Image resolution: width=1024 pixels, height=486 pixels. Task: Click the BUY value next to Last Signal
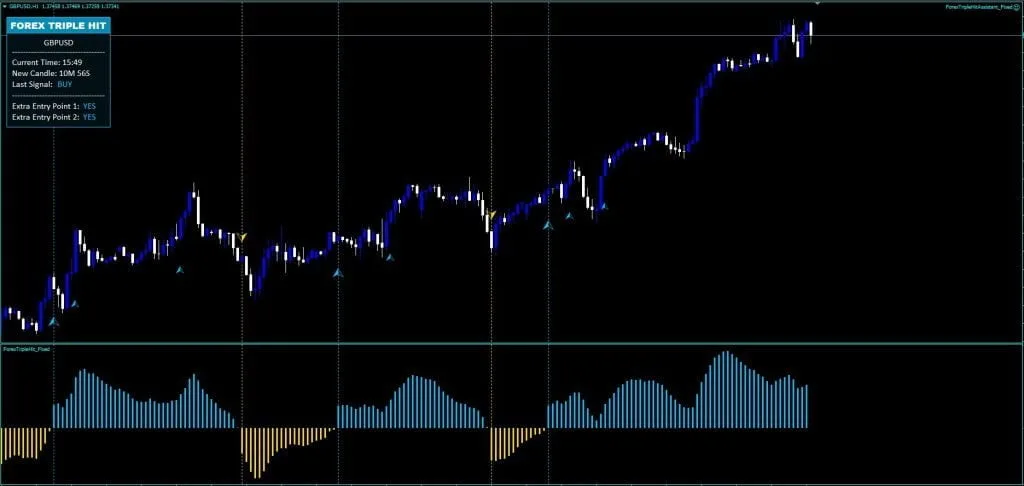65,84
